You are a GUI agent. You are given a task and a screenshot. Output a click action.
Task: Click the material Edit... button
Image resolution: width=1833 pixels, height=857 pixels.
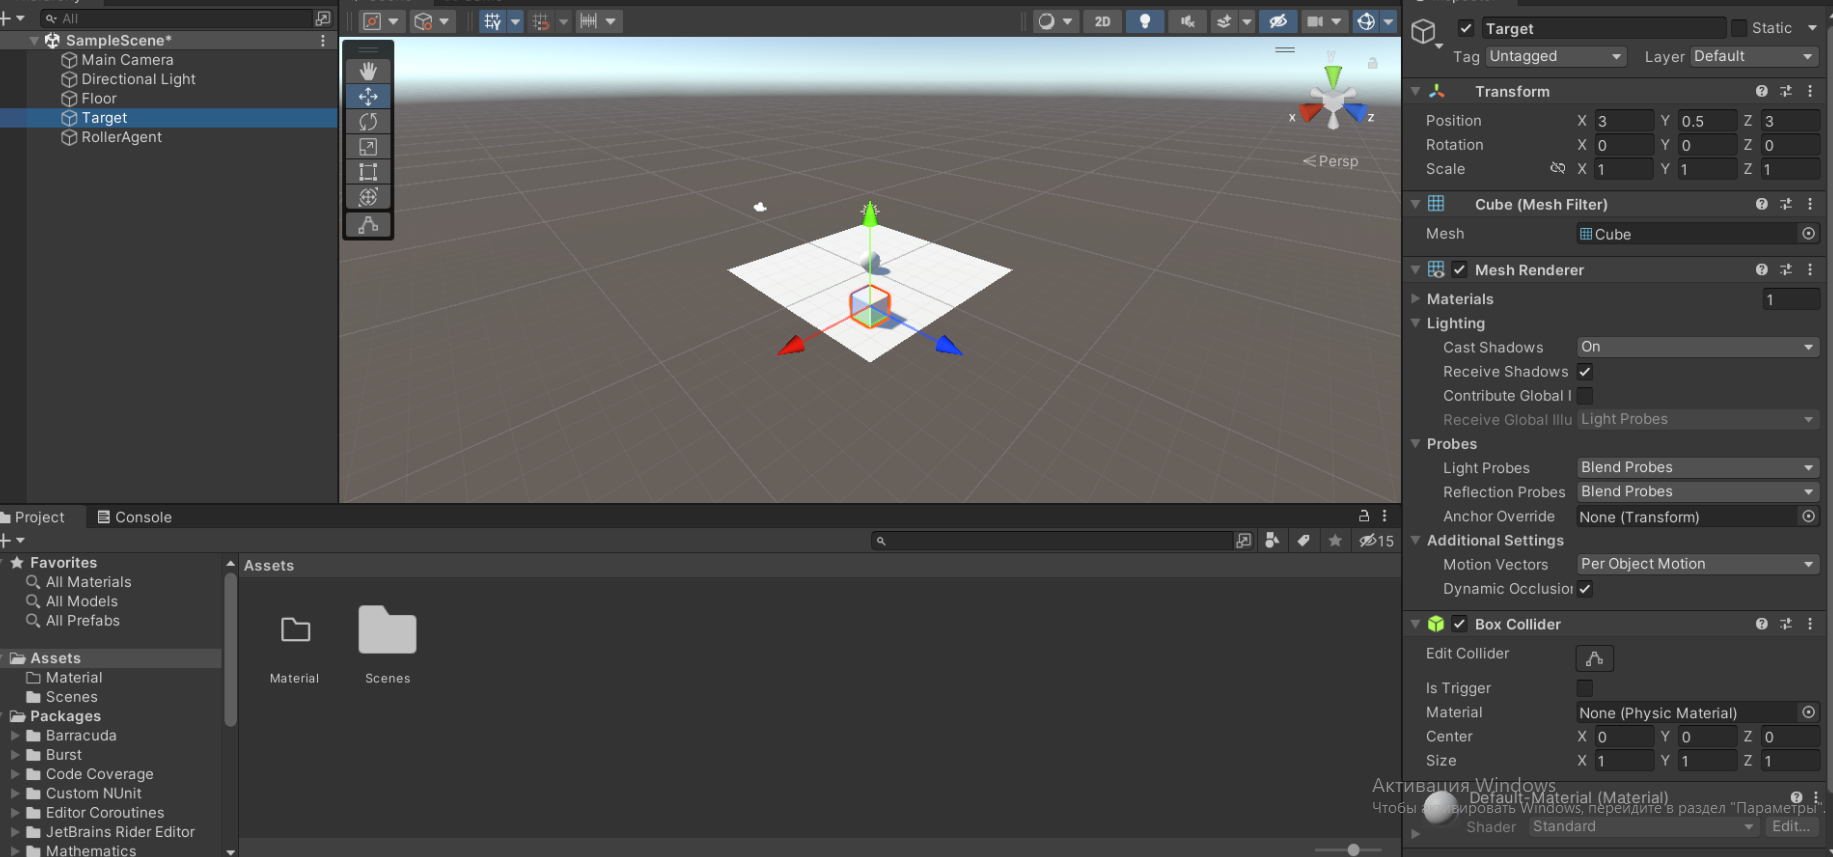click(x=1791, y=827)
